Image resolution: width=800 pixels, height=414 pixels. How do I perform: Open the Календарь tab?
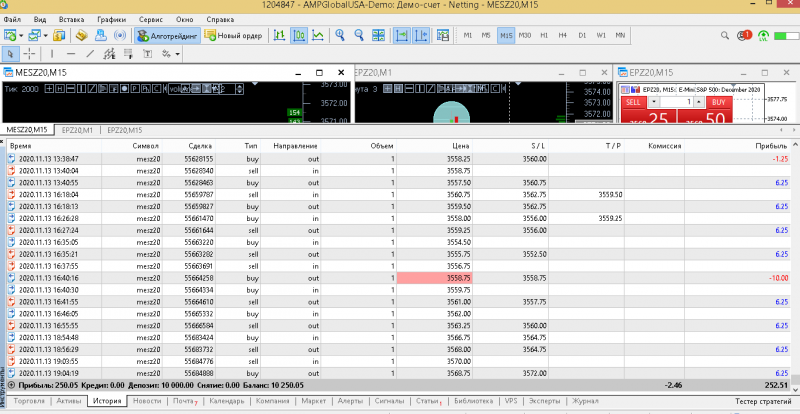(x=226, y=401)
